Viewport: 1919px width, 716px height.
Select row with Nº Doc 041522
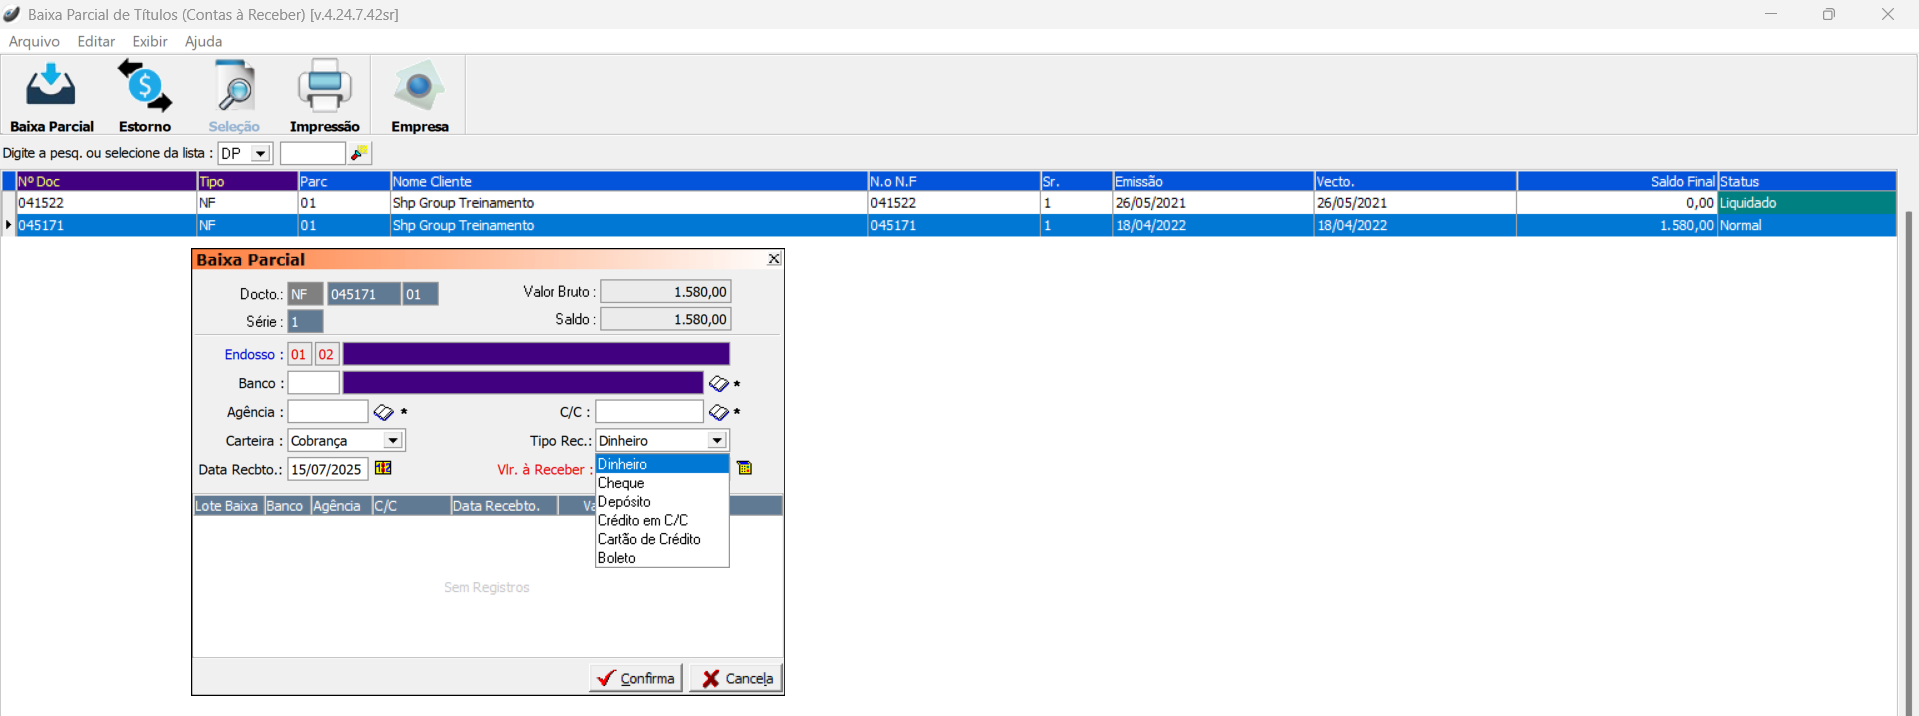pos(41,203)
